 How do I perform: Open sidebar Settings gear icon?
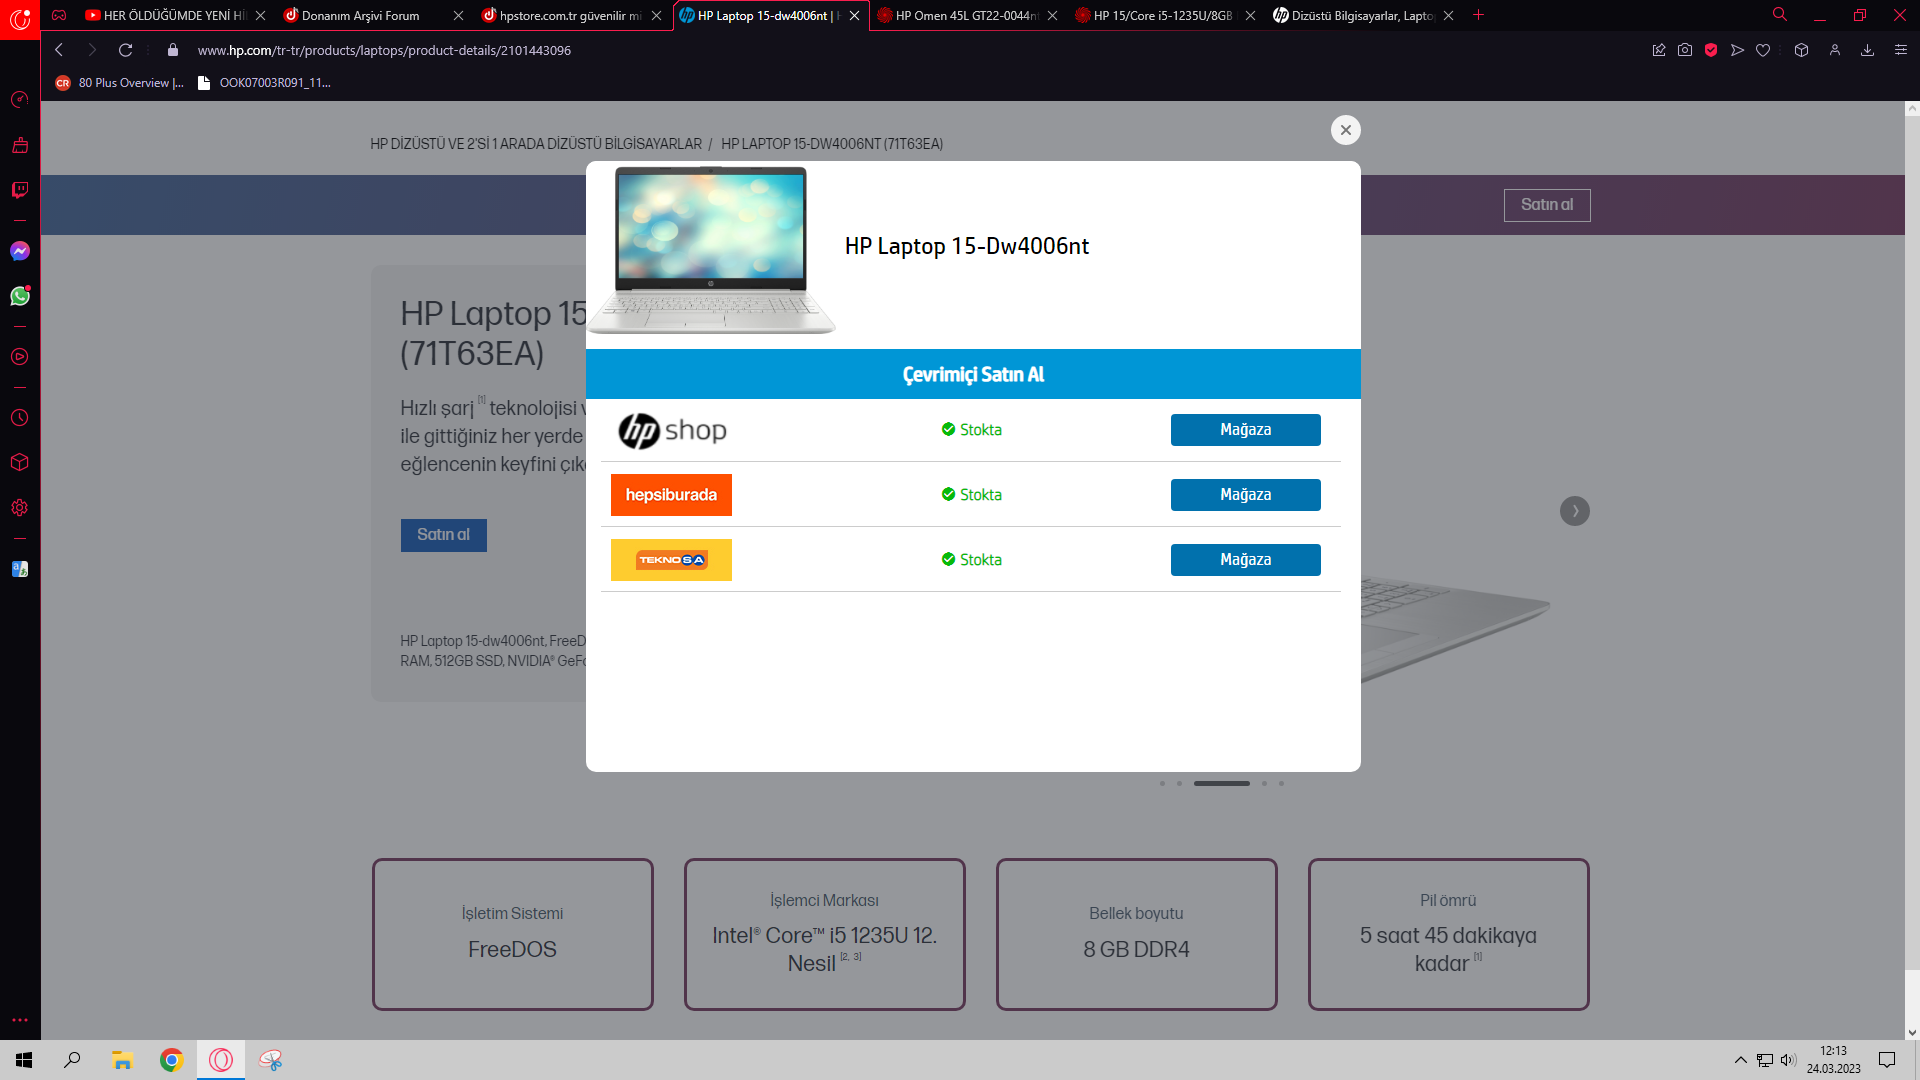pos(20,508)
